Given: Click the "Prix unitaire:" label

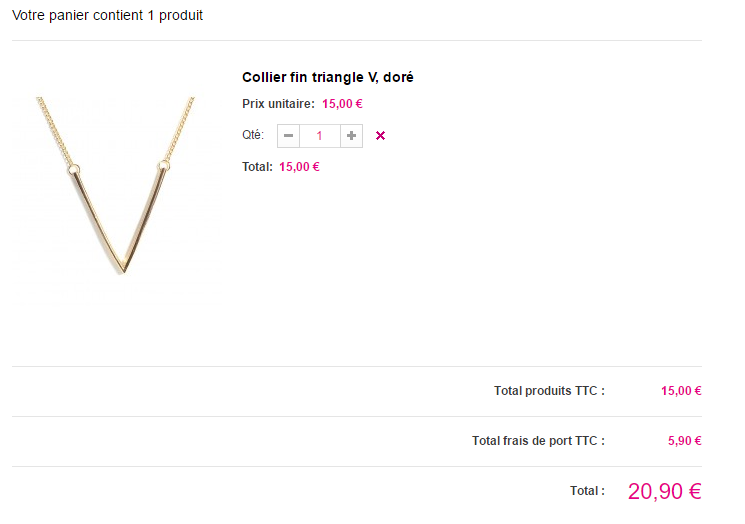Looking at the screenshot, I should tap(278, 103).
